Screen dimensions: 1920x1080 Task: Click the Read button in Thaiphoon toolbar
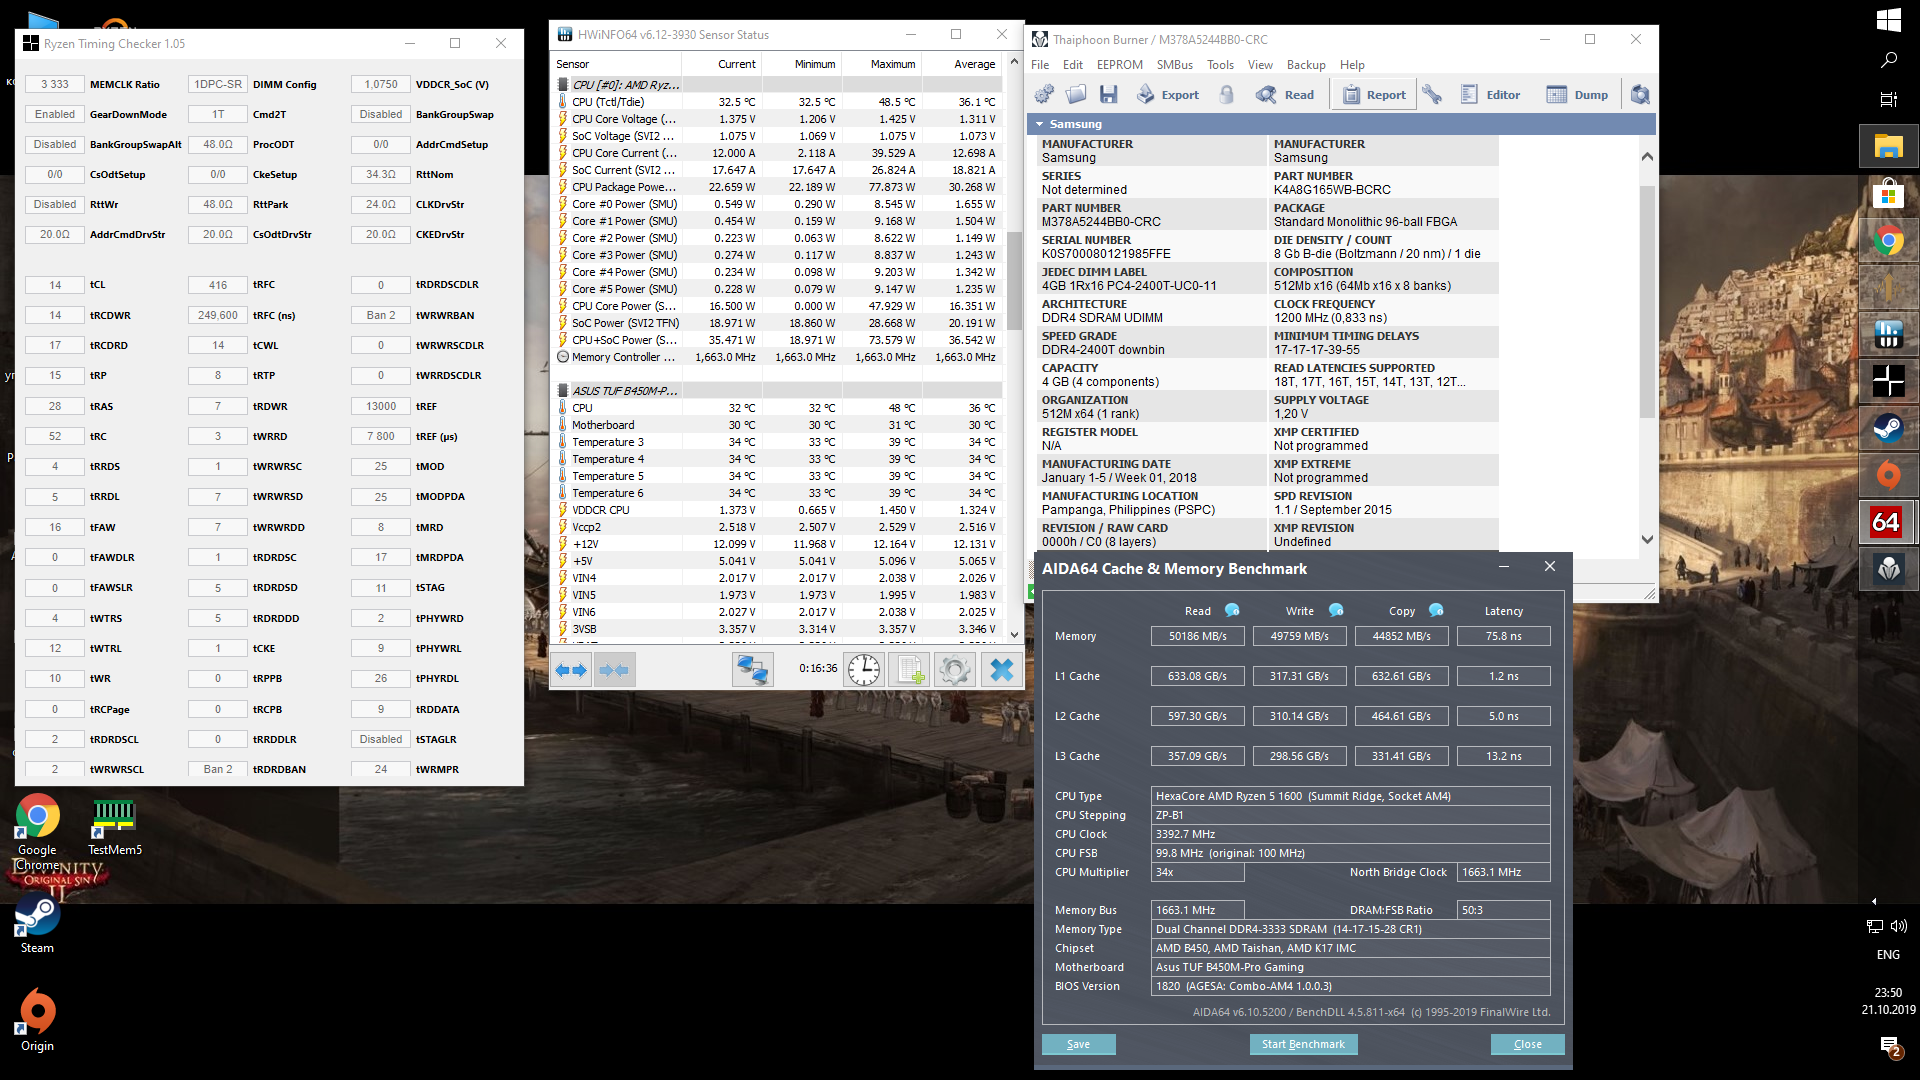click(1285, 94)
